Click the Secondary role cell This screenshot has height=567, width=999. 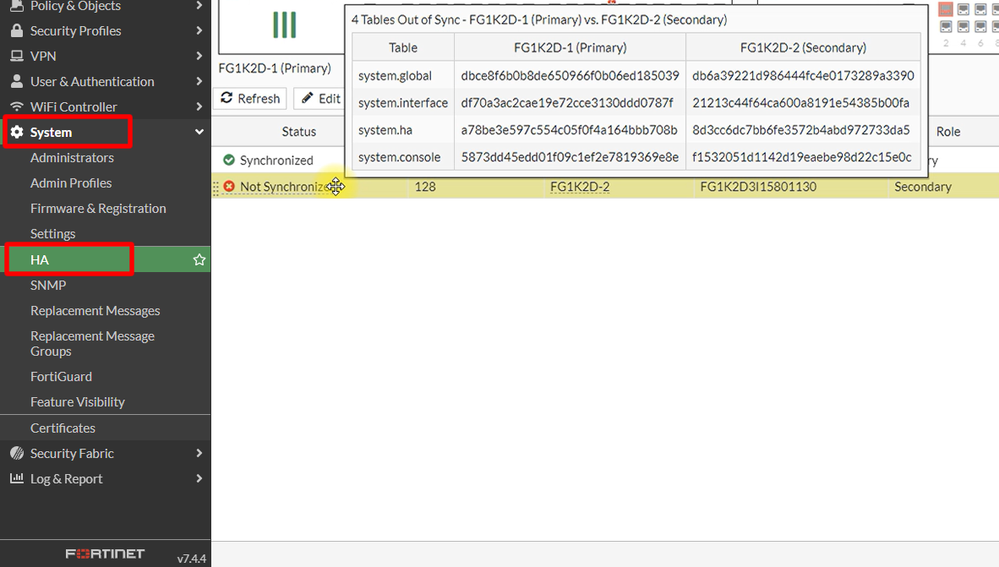coord(923,187)
